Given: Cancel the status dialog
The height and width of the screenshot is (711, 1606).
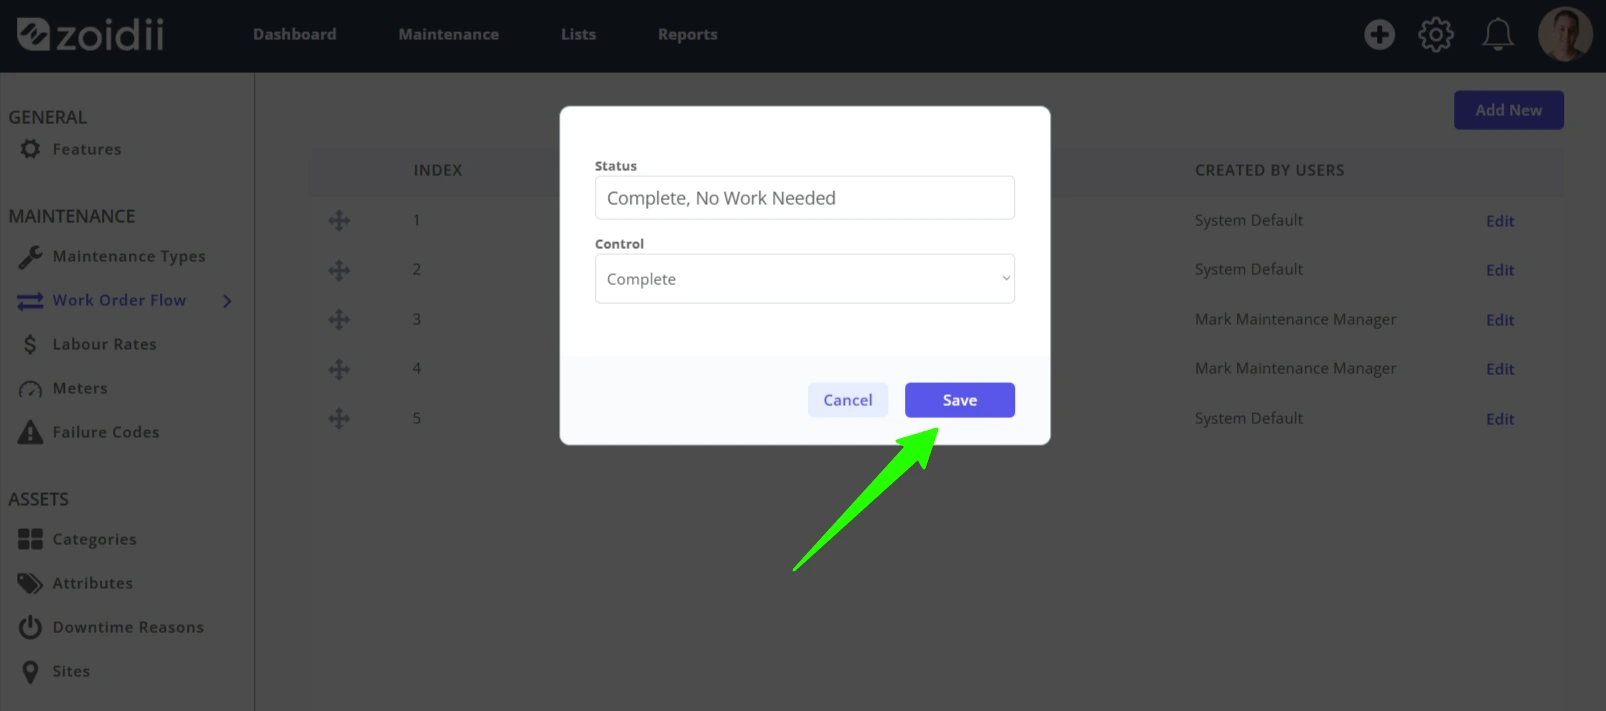Looking at the screenshot, I should (848, 400).
